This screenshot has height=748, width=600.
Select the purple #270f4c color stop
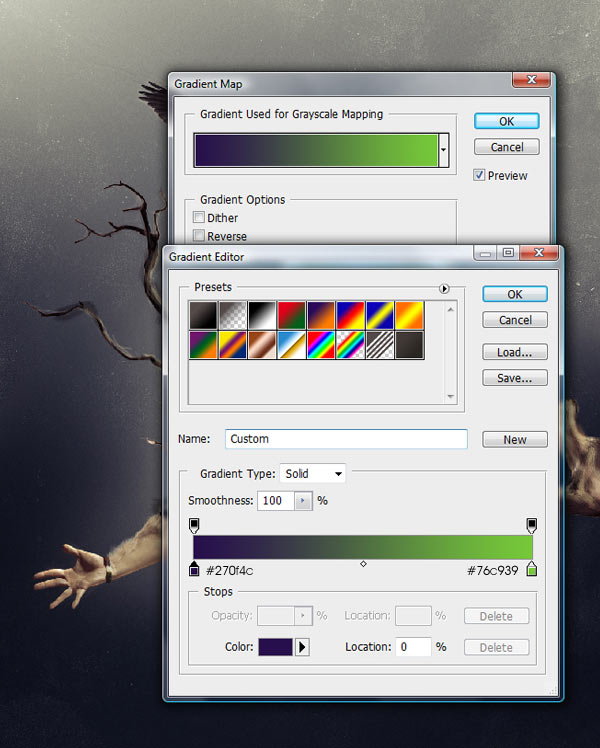tap(194, 569)
